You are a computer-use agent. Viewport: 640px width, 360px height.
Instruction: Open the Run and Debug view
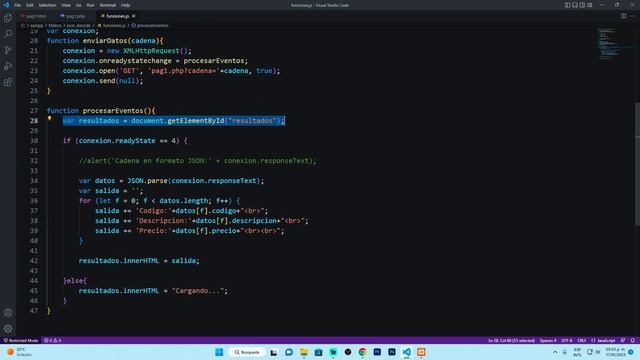[8, 66]
